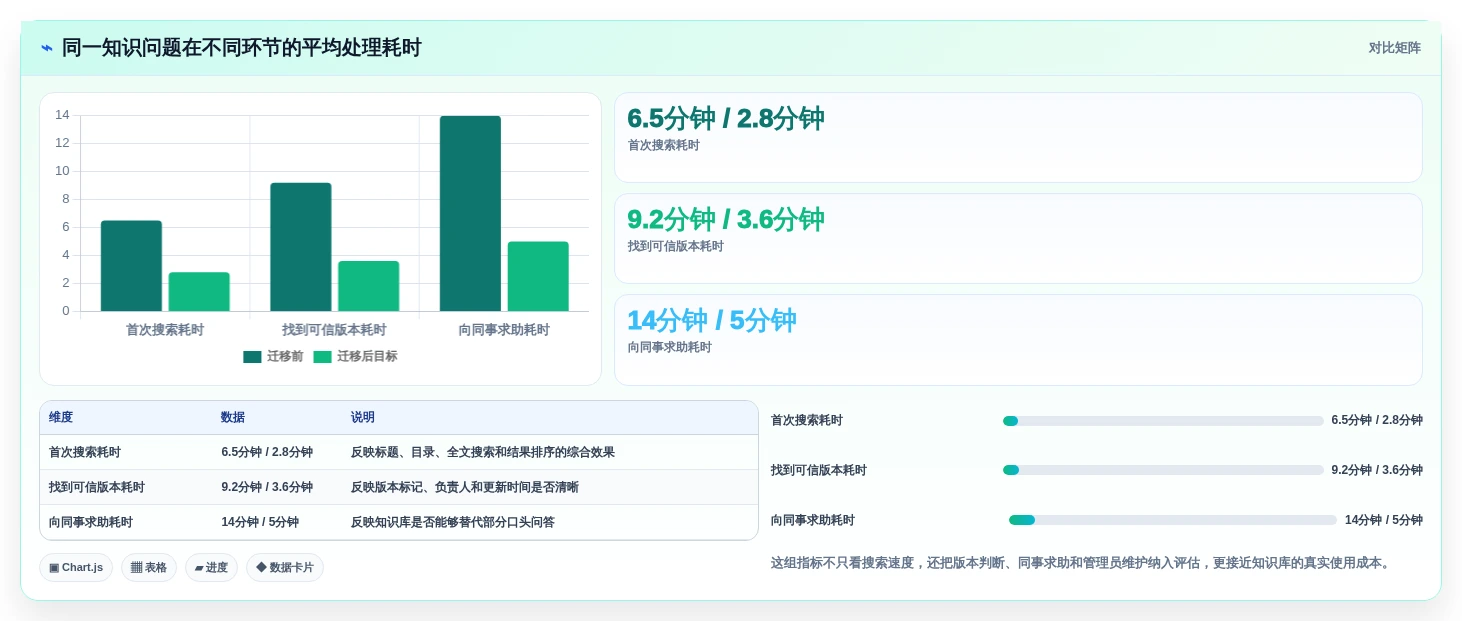The width and height of the screenshot is (1462, 621).
Task: Click the 迁移前 bar for 找到可信版本耗时
Action: [300, 247]
